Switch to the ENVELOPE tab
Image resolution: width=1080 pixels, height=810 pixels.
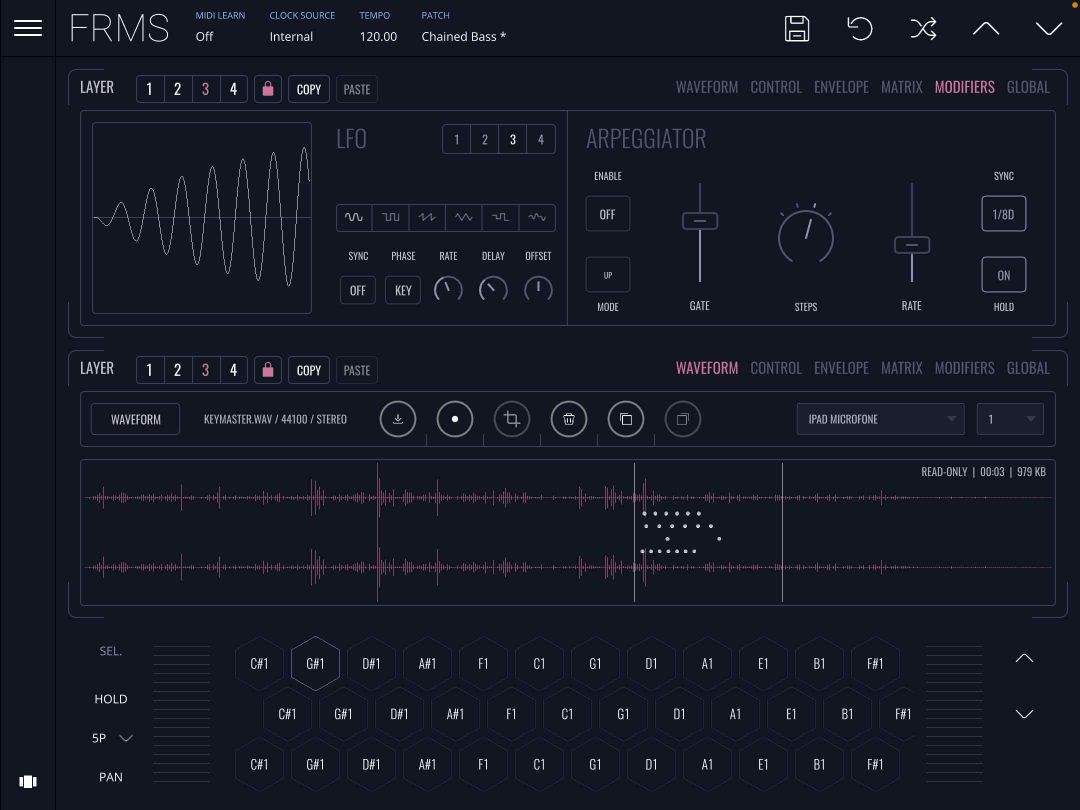click(841, 87)
